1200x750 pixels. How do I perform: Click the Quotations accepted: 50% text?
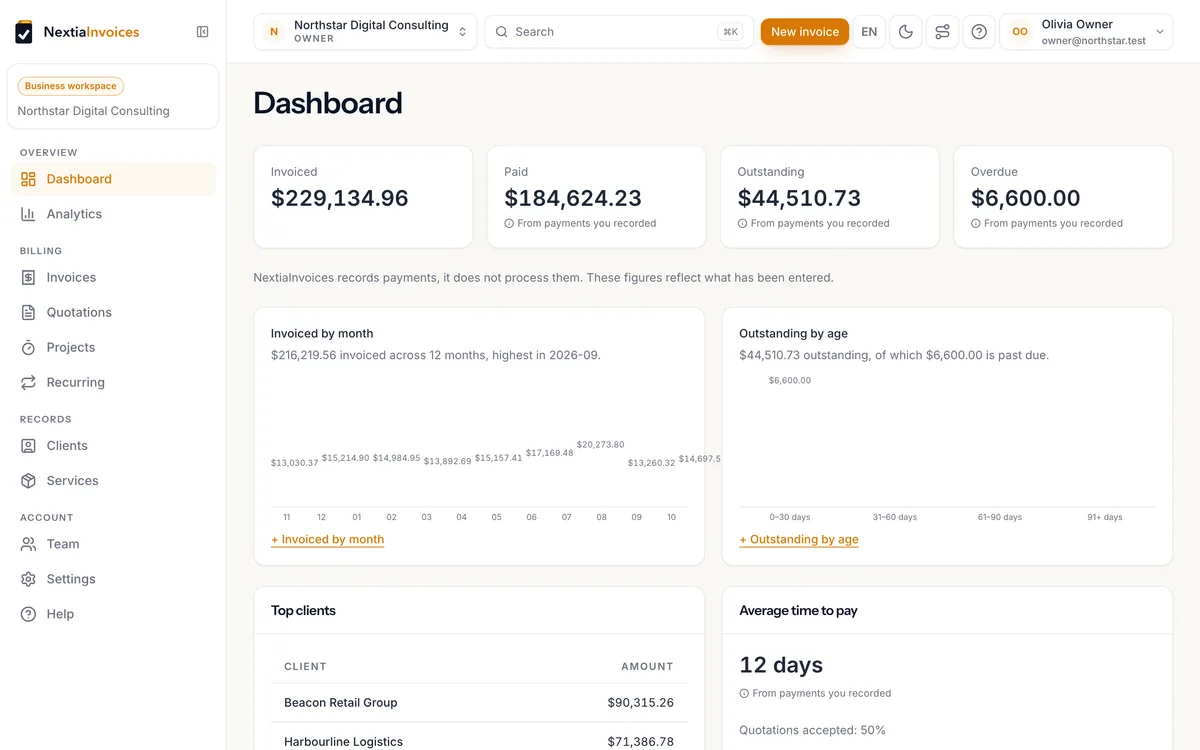(812, 730)
